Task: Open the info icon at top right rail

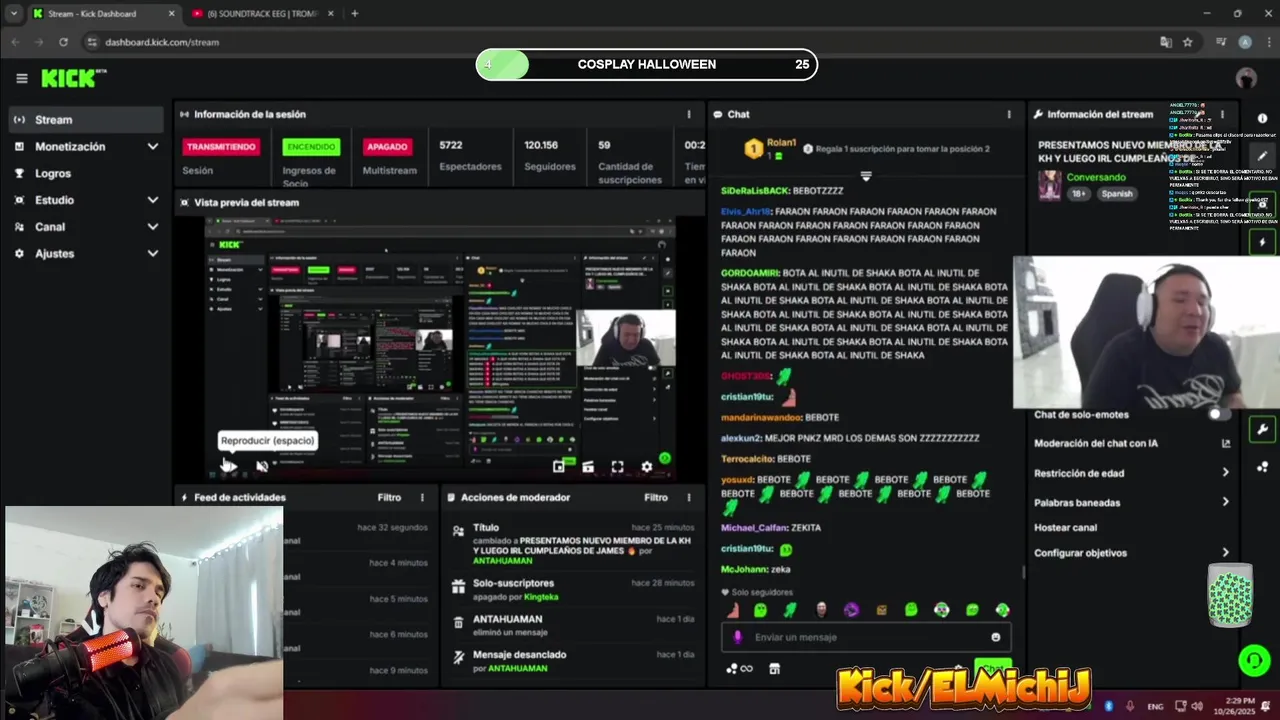Action: (x=1262, y=118)
